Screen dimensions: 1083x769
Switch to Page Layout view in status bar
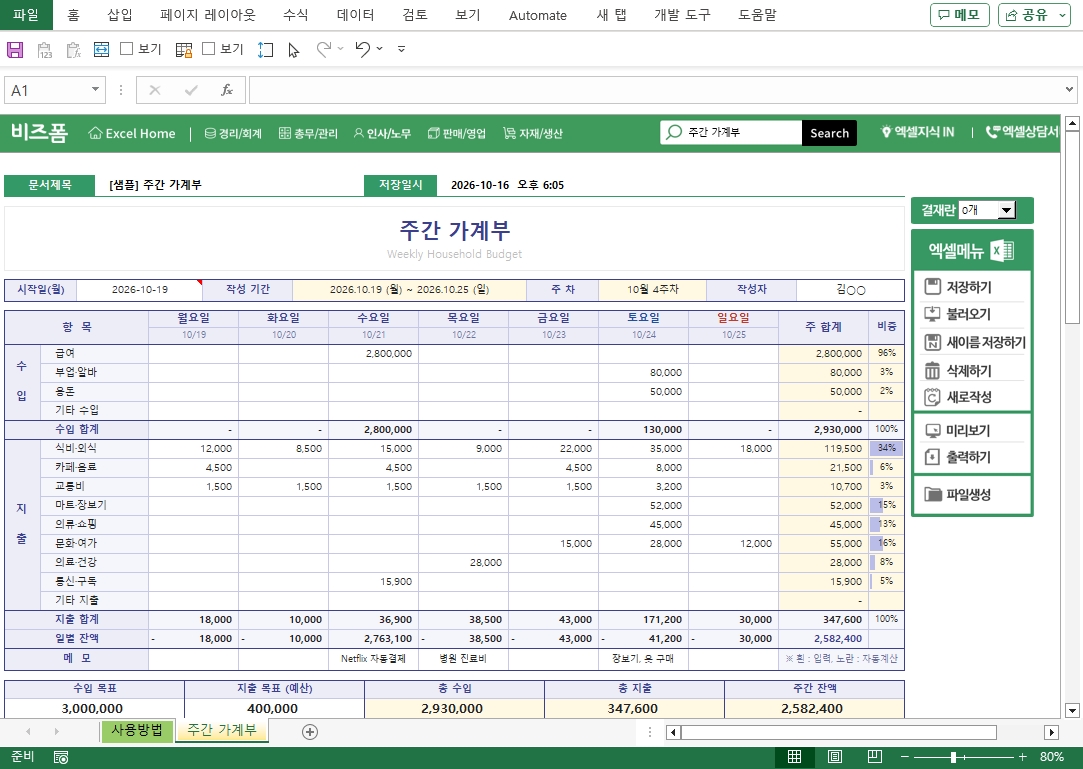coord(834,757)
